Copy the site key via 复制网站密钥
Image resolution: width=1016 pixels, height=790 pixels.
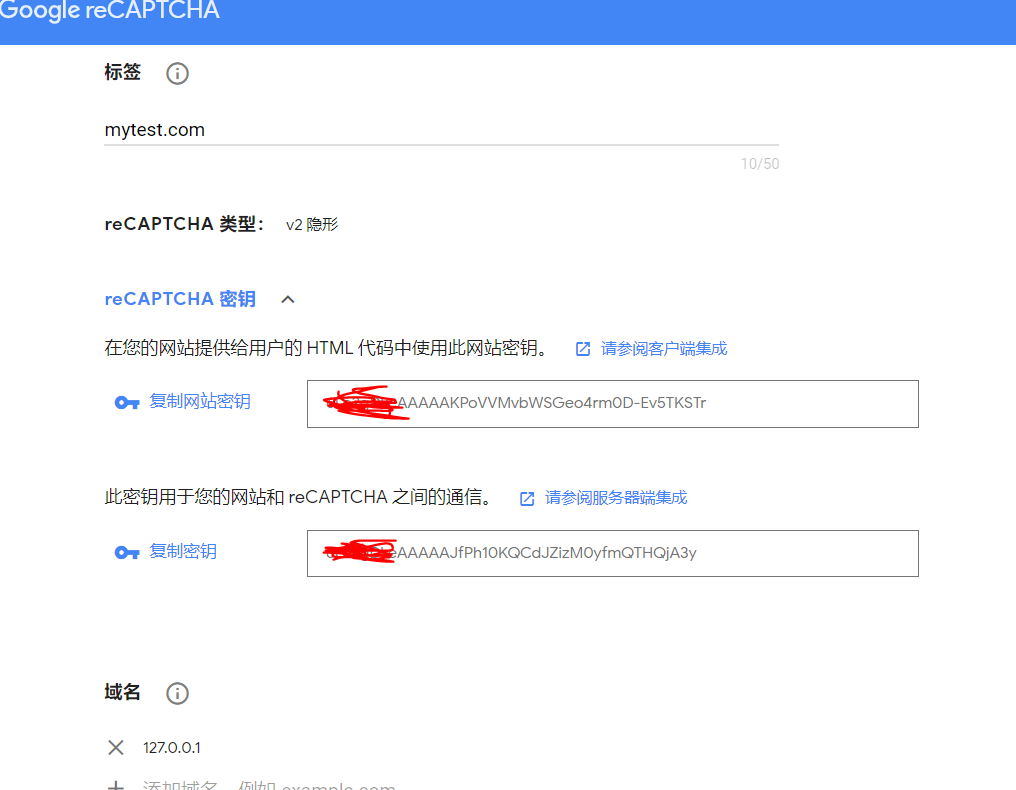pos(200,402)
